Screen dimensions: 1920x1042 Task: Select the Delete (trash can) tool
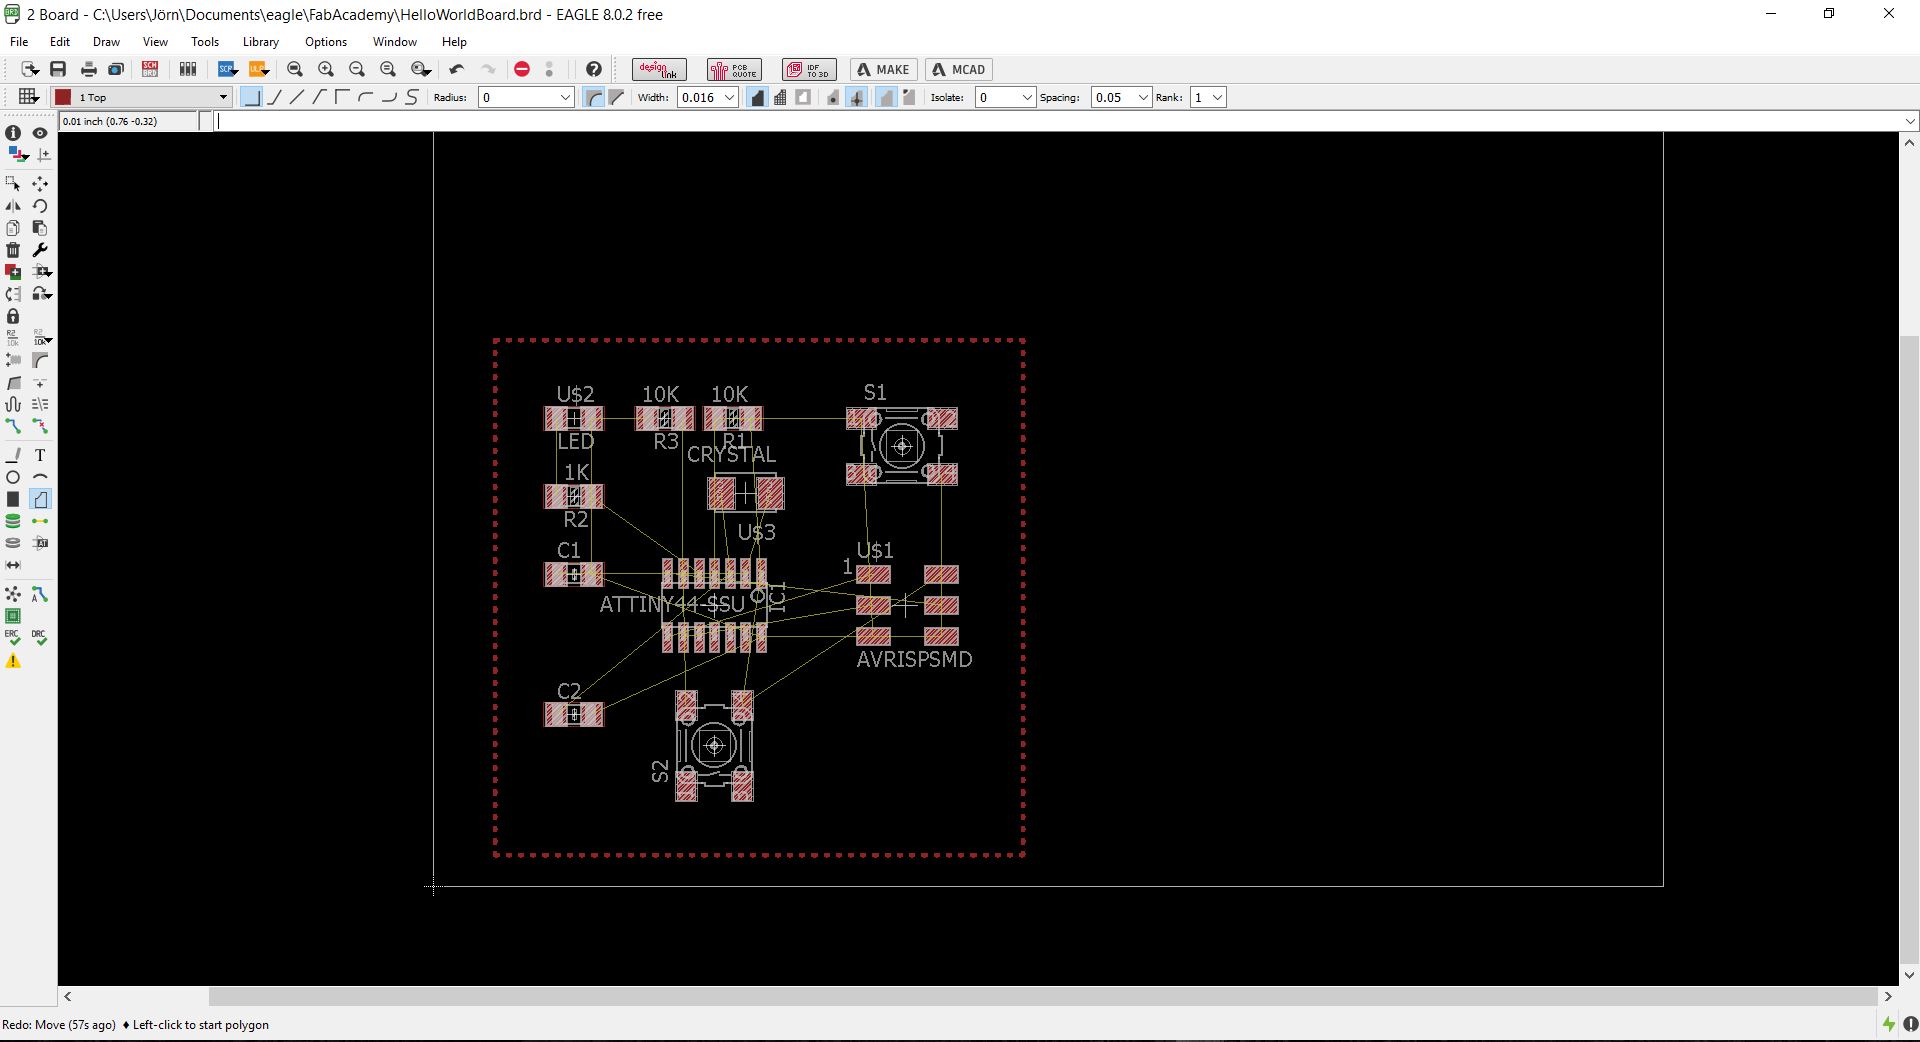13,250
